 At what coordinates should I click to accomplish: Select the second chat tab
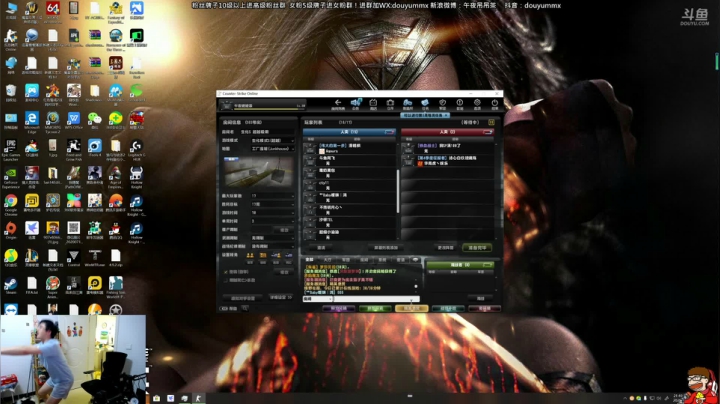(327, 260)
